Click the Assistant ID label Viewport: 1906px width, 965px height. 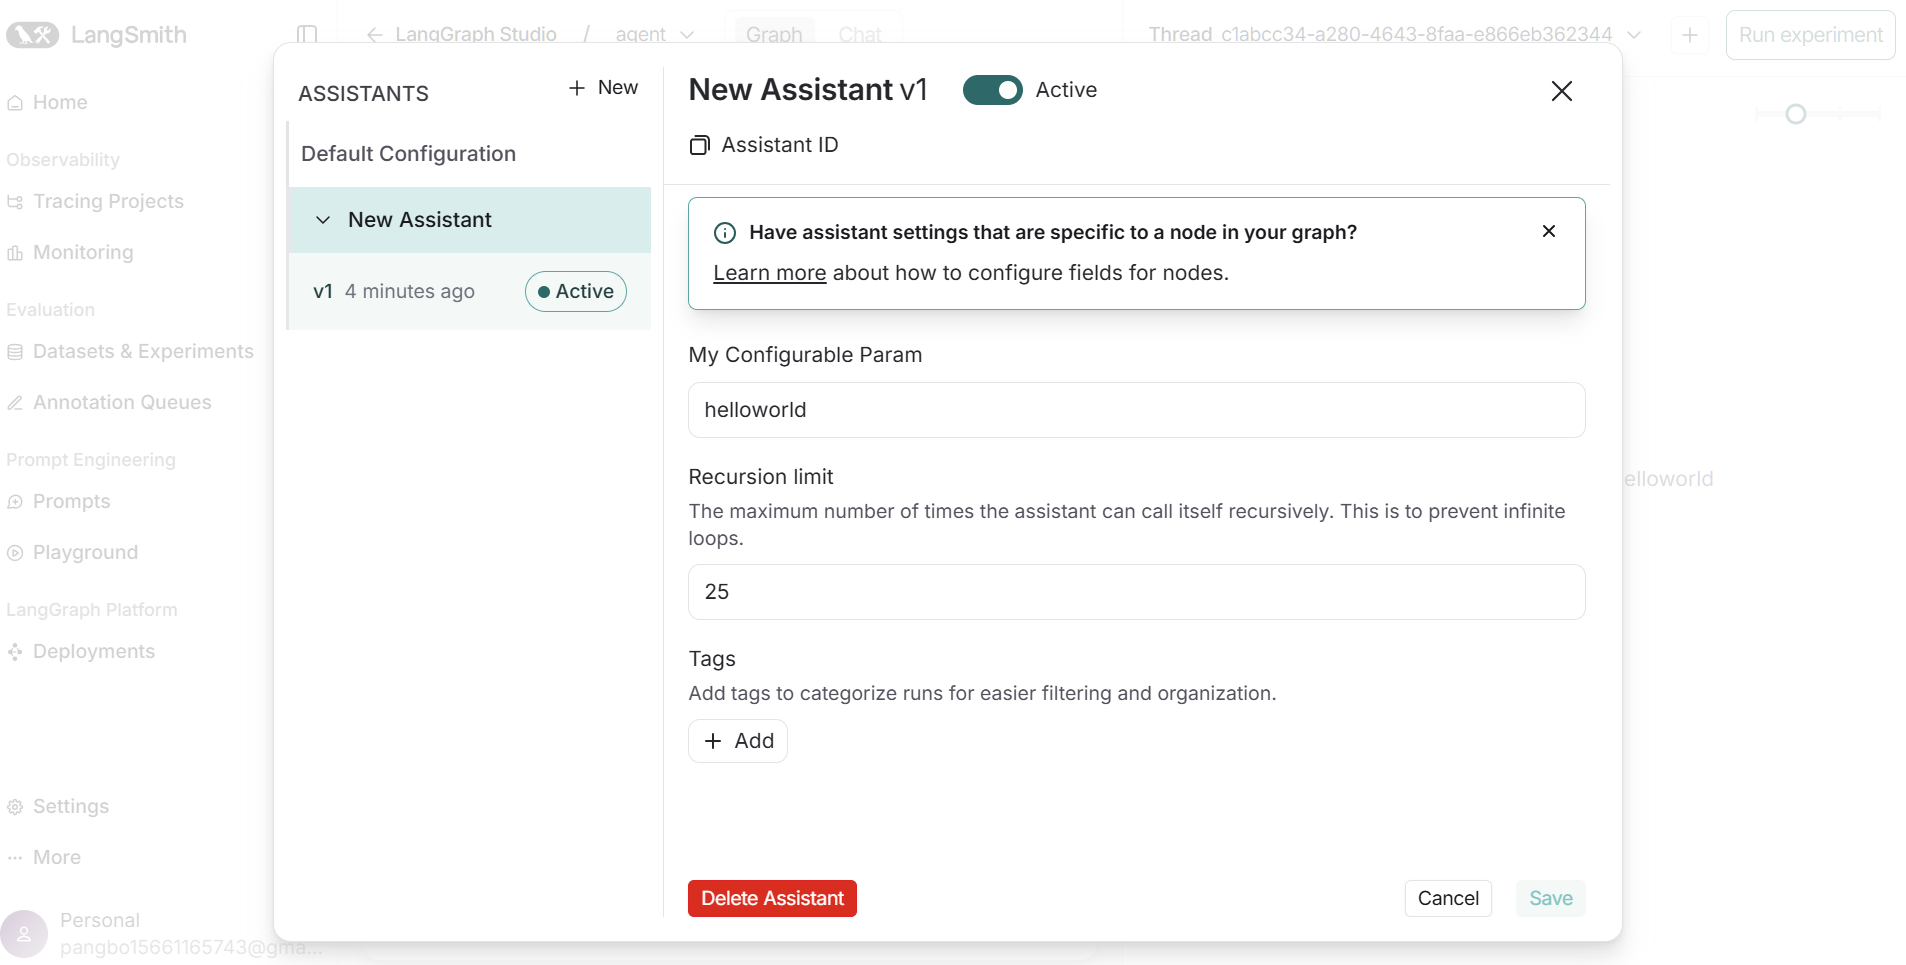tap(780, 145)
